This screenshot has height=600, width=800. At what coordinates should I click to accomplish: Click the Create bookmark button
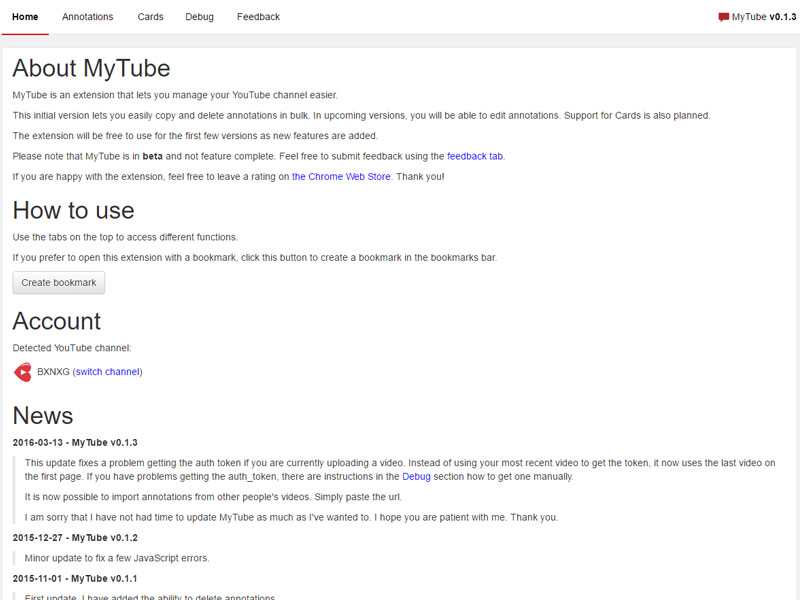tap(59, 283)
